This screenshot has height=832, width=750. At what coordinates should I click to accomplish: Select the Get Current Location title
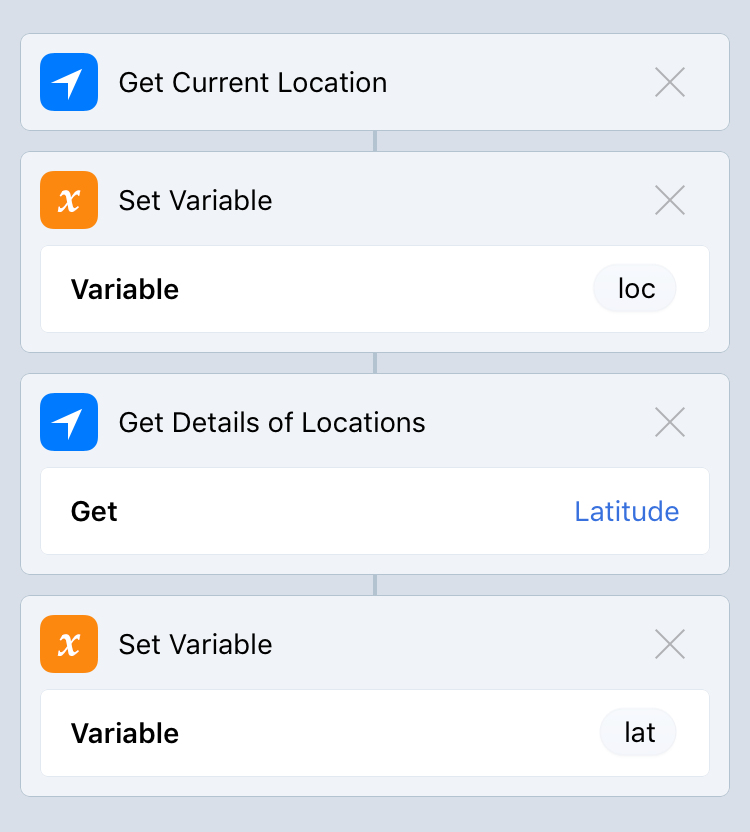click(253, 82)
